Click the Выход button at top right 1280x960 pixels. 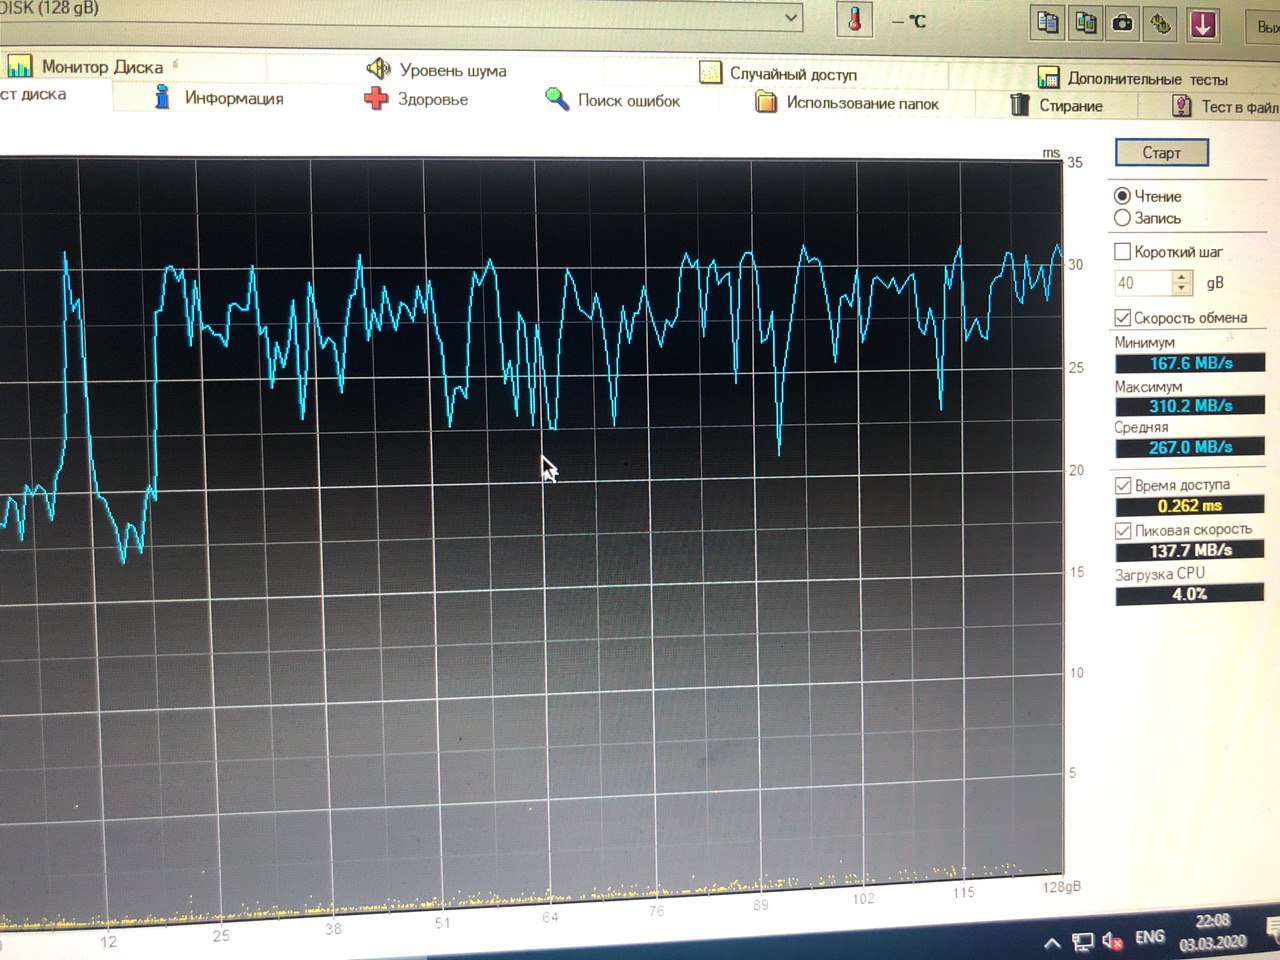tap(1263, 27)
